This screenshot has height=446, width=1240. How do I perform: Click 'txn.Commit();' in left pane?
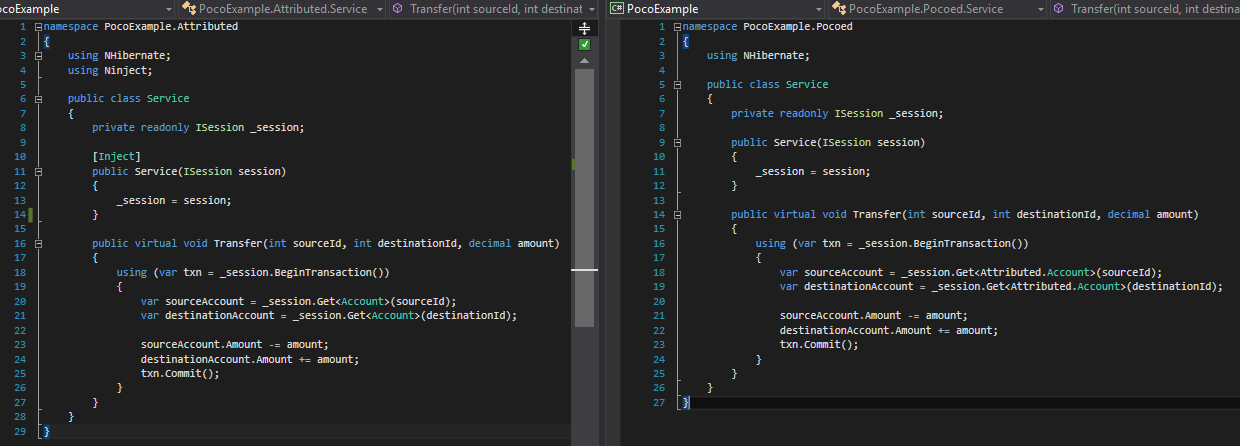[x=180, y=374]
